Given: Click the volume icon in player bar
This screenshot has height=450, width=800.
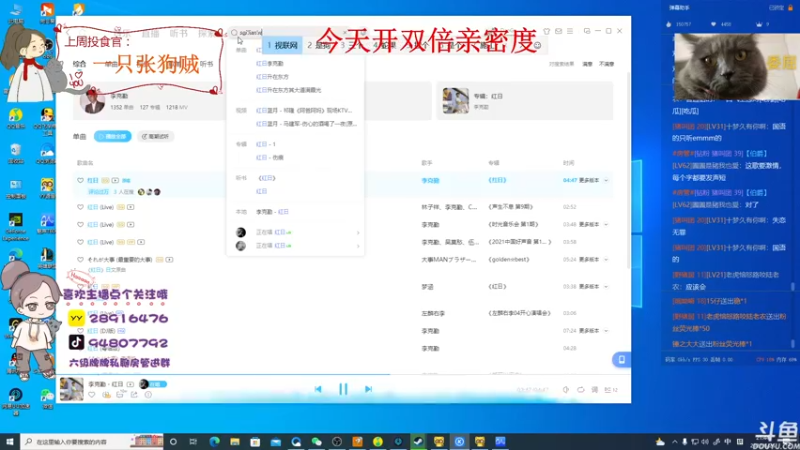Looking at the screenshot, I should 566,390.
